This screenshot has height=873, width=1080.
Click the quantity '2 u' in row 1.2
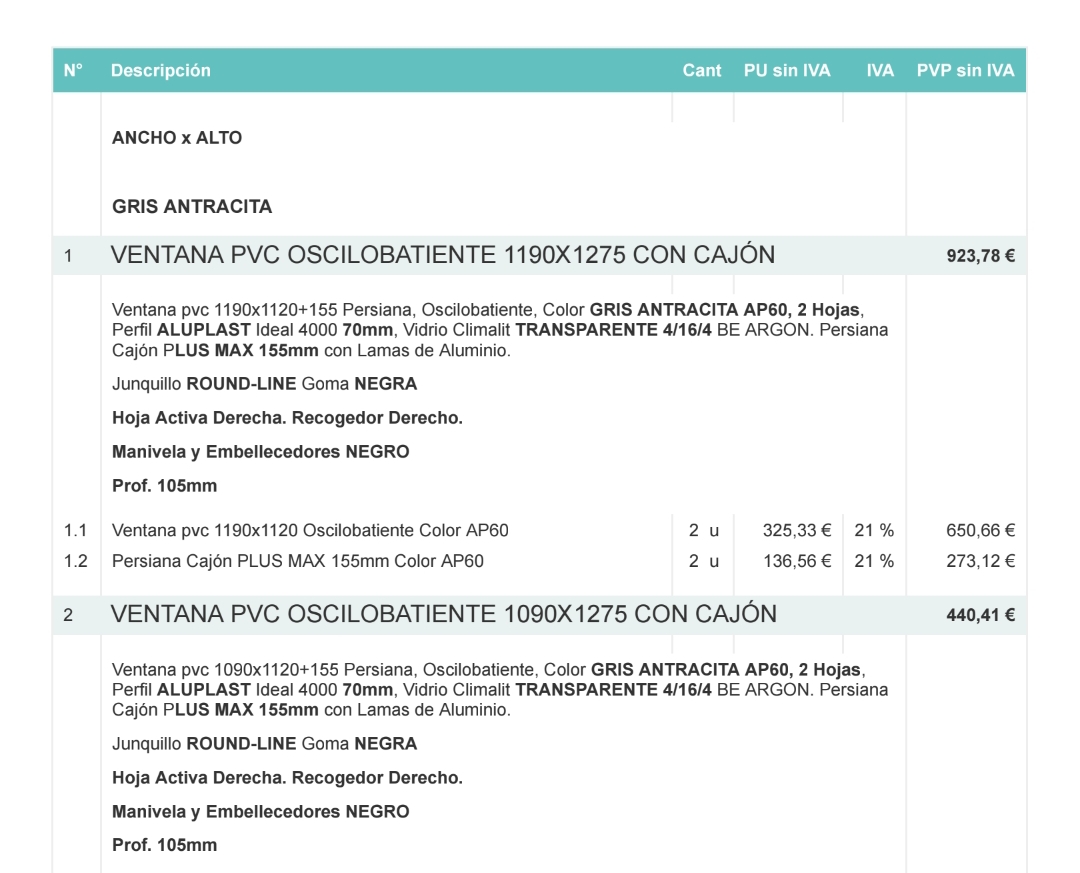pyautogui.click(x=703, y=561)
